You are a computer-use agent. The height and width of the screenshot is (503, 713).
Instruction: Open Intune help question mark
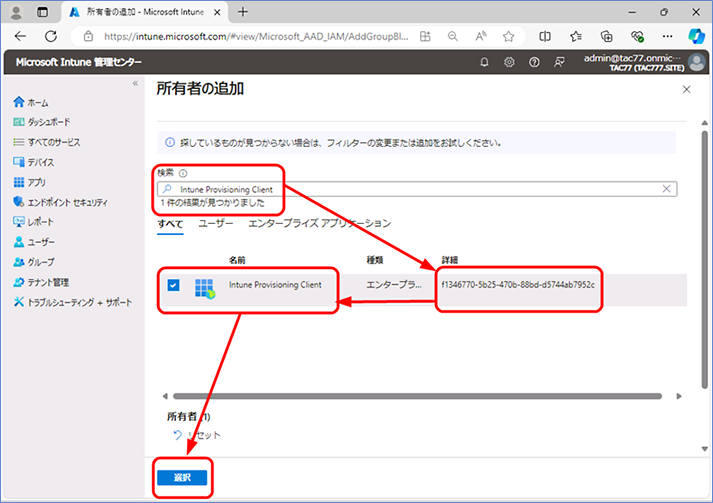(x=534, y=62)
